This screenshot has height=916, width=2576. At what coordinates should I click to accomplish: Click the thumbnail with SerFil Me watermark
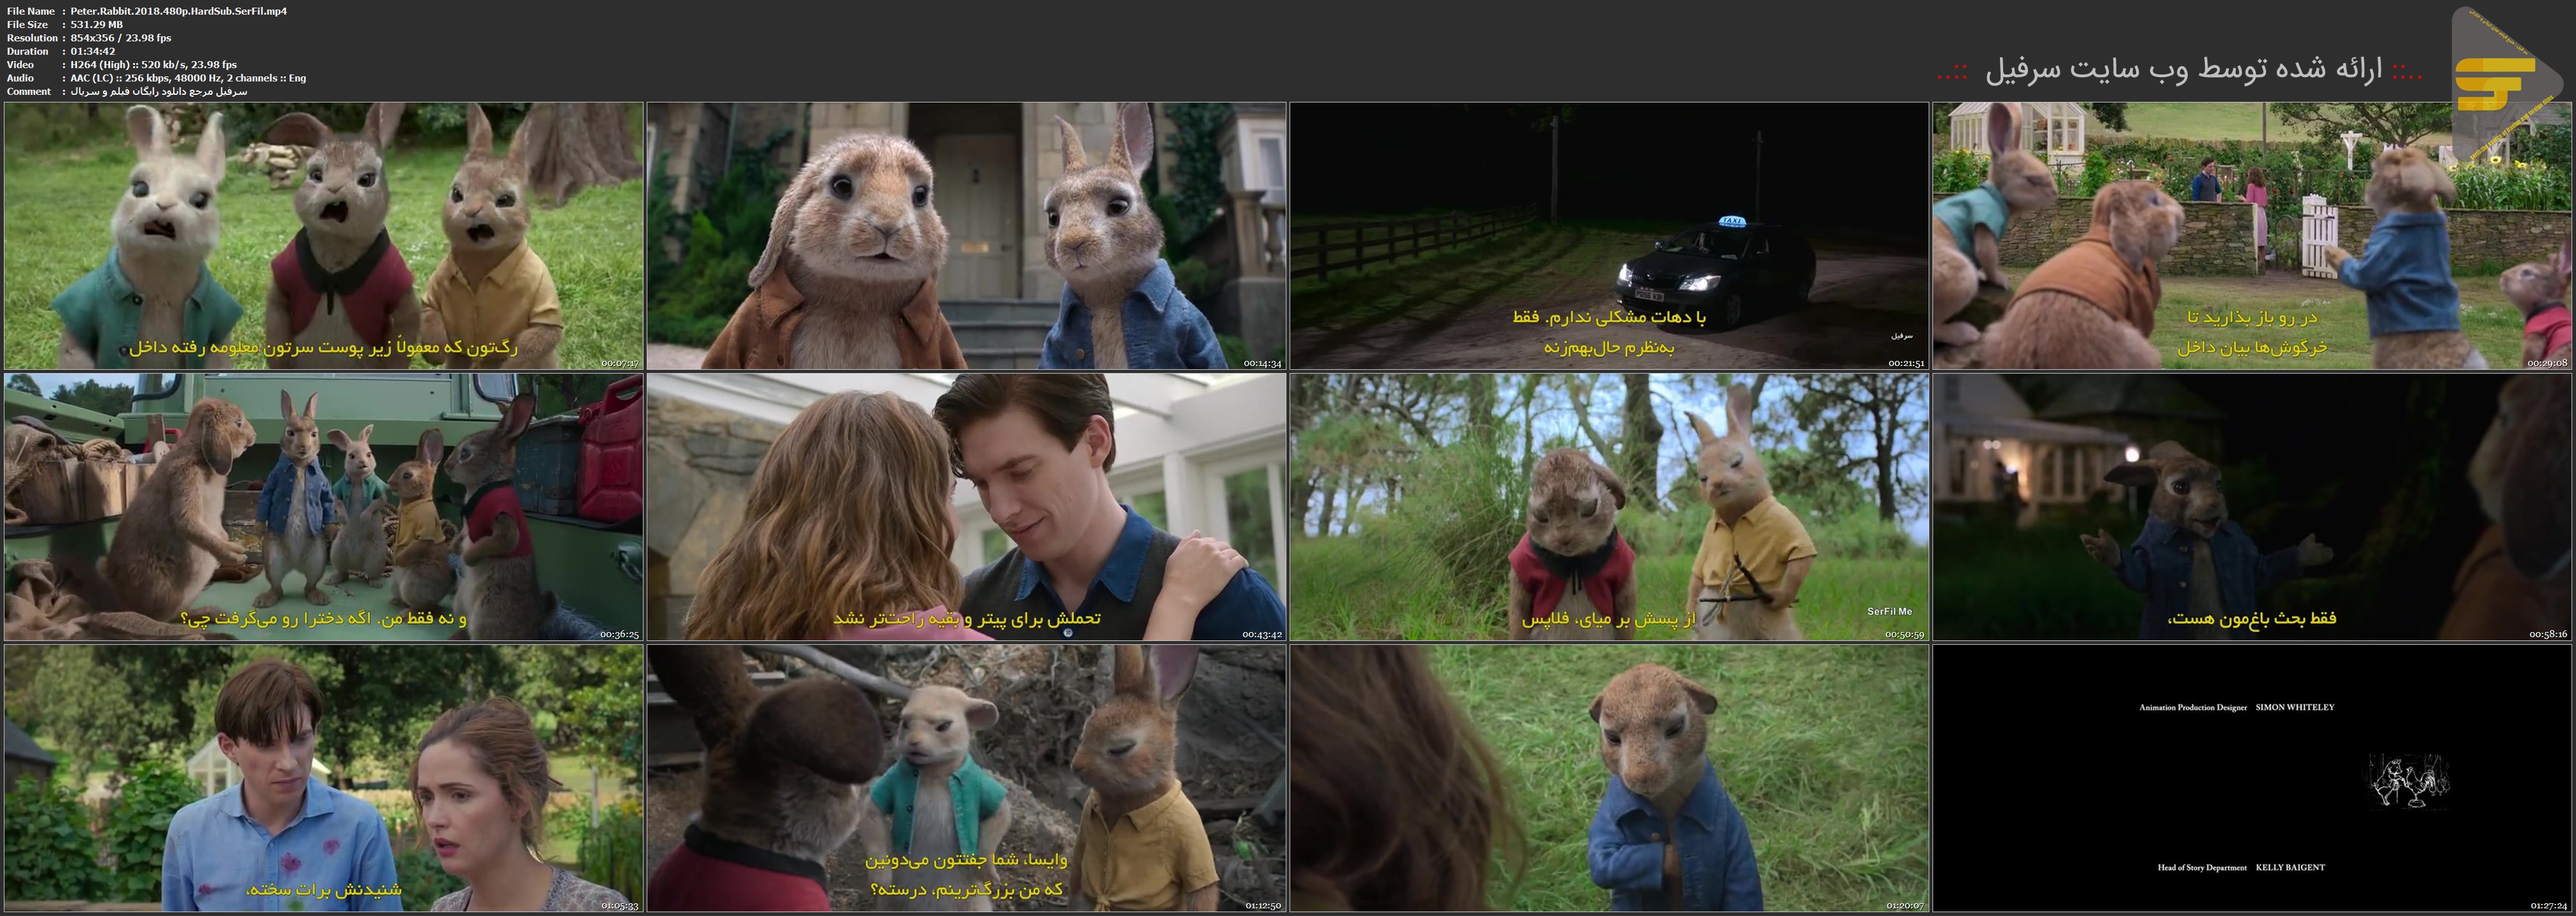coord(1608,507)
